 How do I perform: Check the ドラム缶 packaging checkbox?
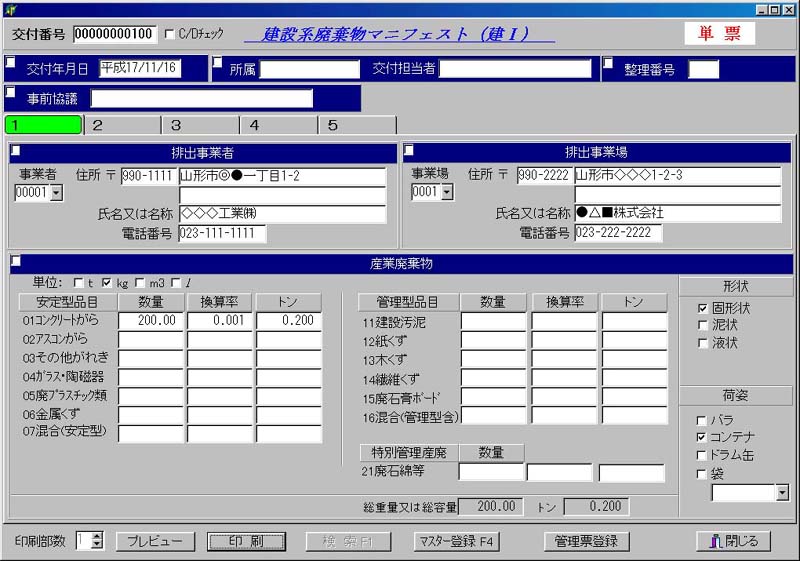[702, 455]
